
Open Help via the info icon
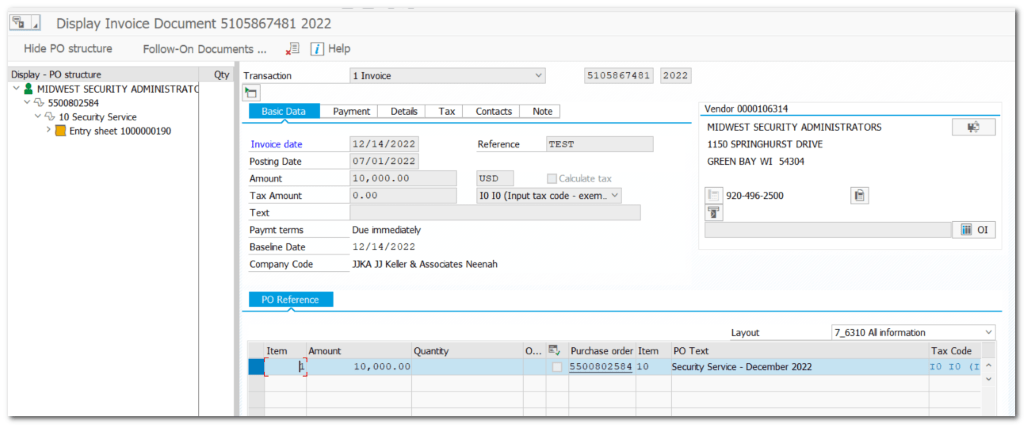tap(317, 48)
